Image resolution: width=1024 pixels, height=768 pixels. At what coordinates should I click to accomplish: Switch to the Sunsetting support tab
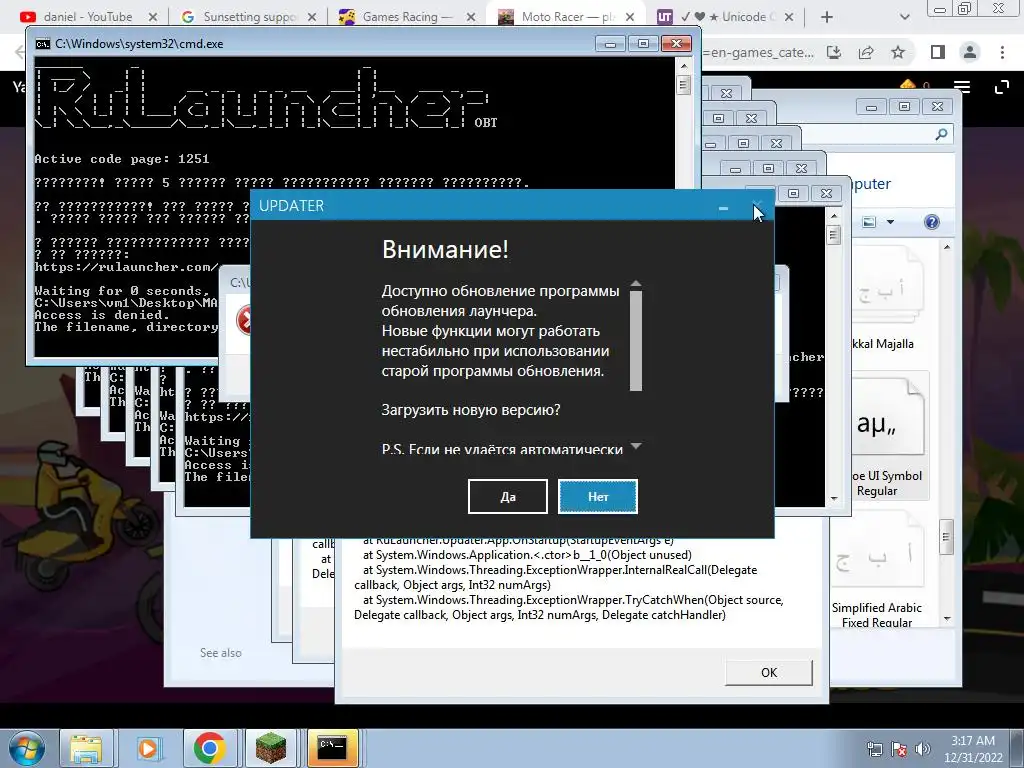[248, 16]
